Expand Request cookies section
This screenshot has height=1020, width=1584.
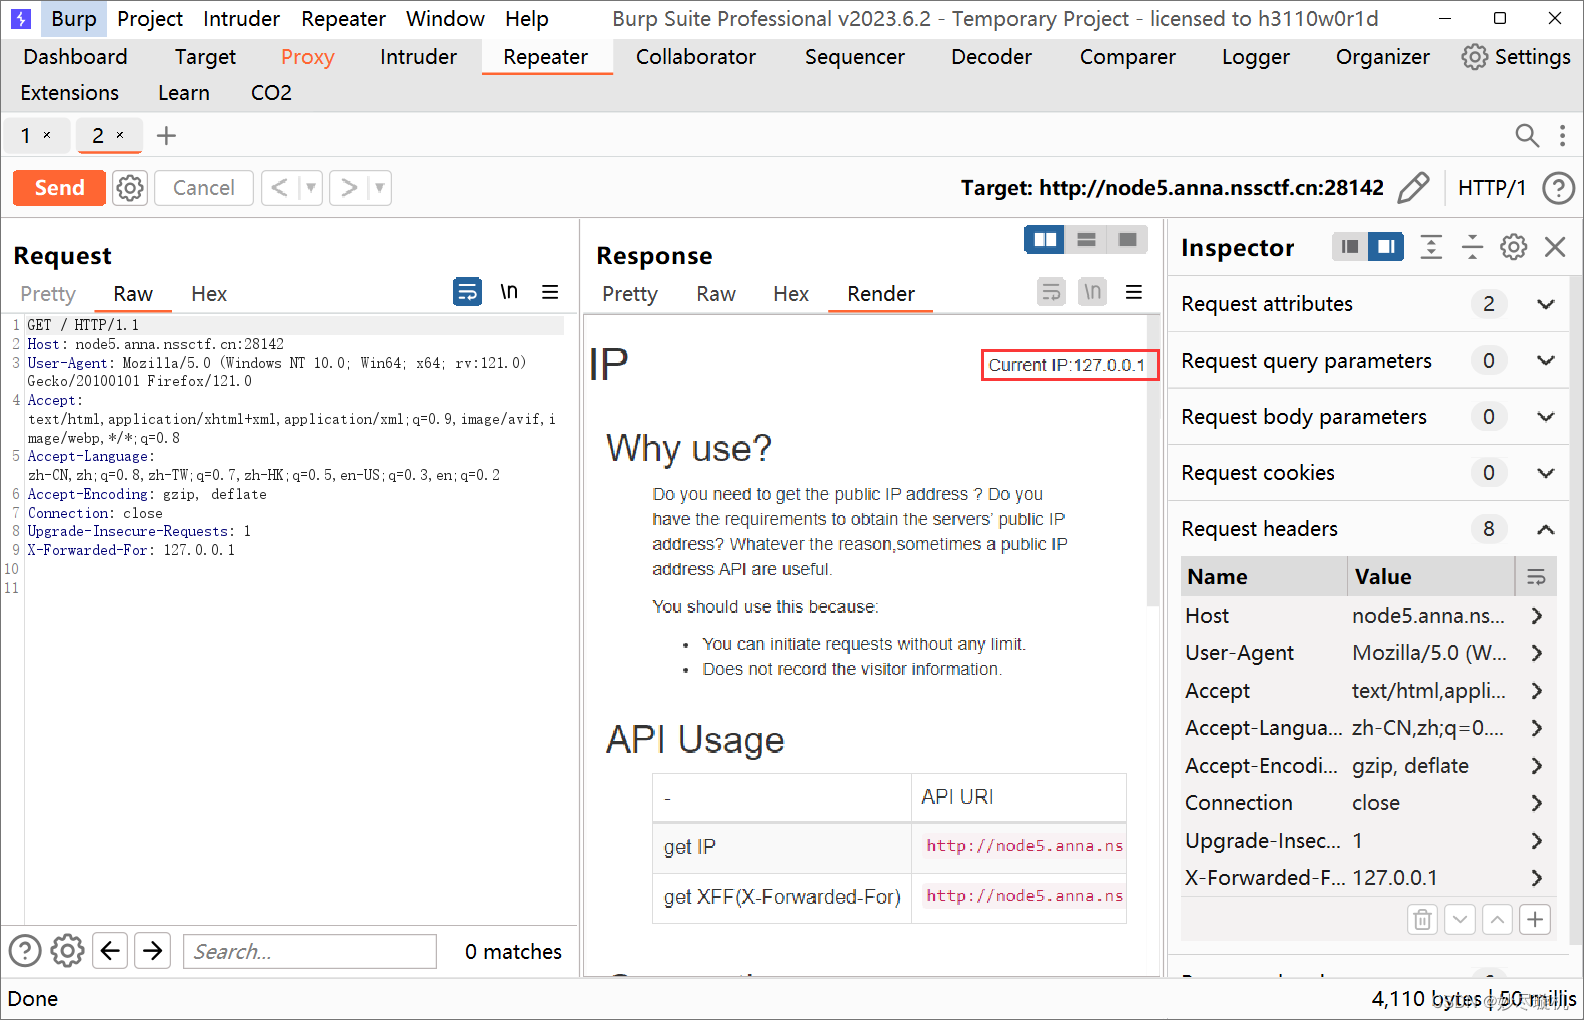click(x=1545, y=473)
